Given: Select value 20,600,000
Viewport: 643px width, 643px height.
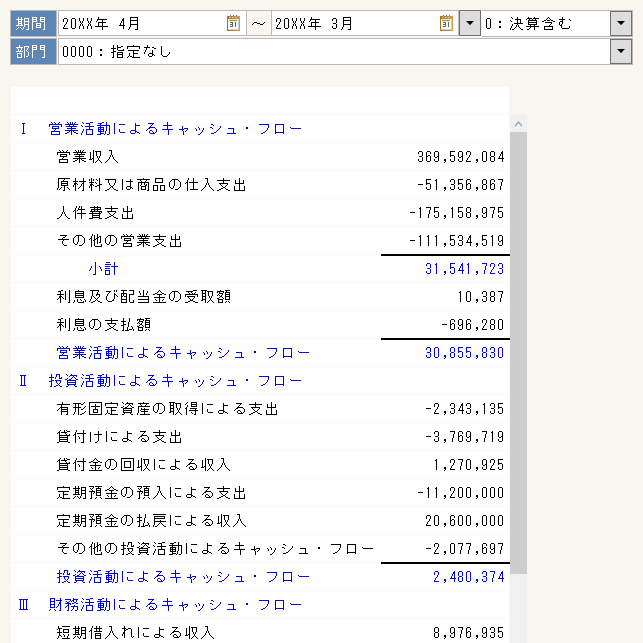Looking at the screenshot, I should click(465, 521).
